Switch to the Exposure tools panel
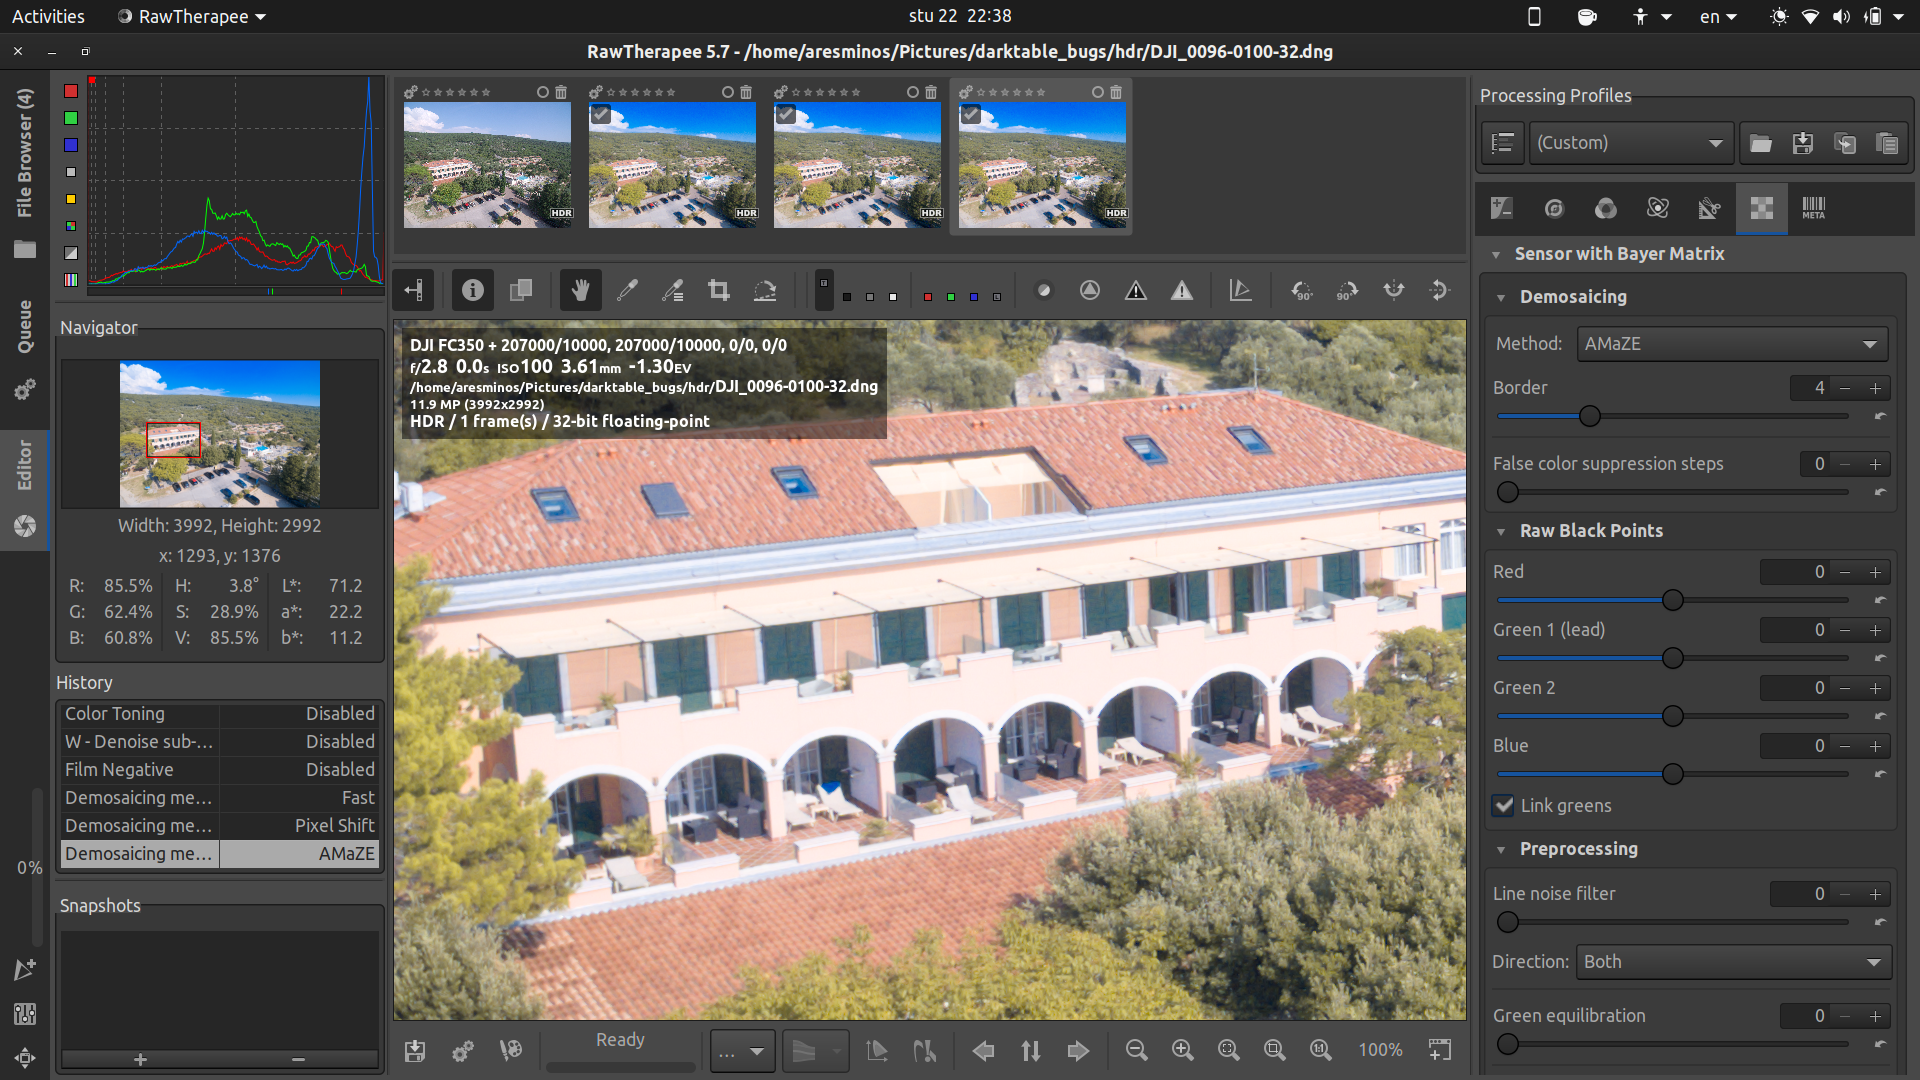1920x1080 pixels. point(1501,208)
